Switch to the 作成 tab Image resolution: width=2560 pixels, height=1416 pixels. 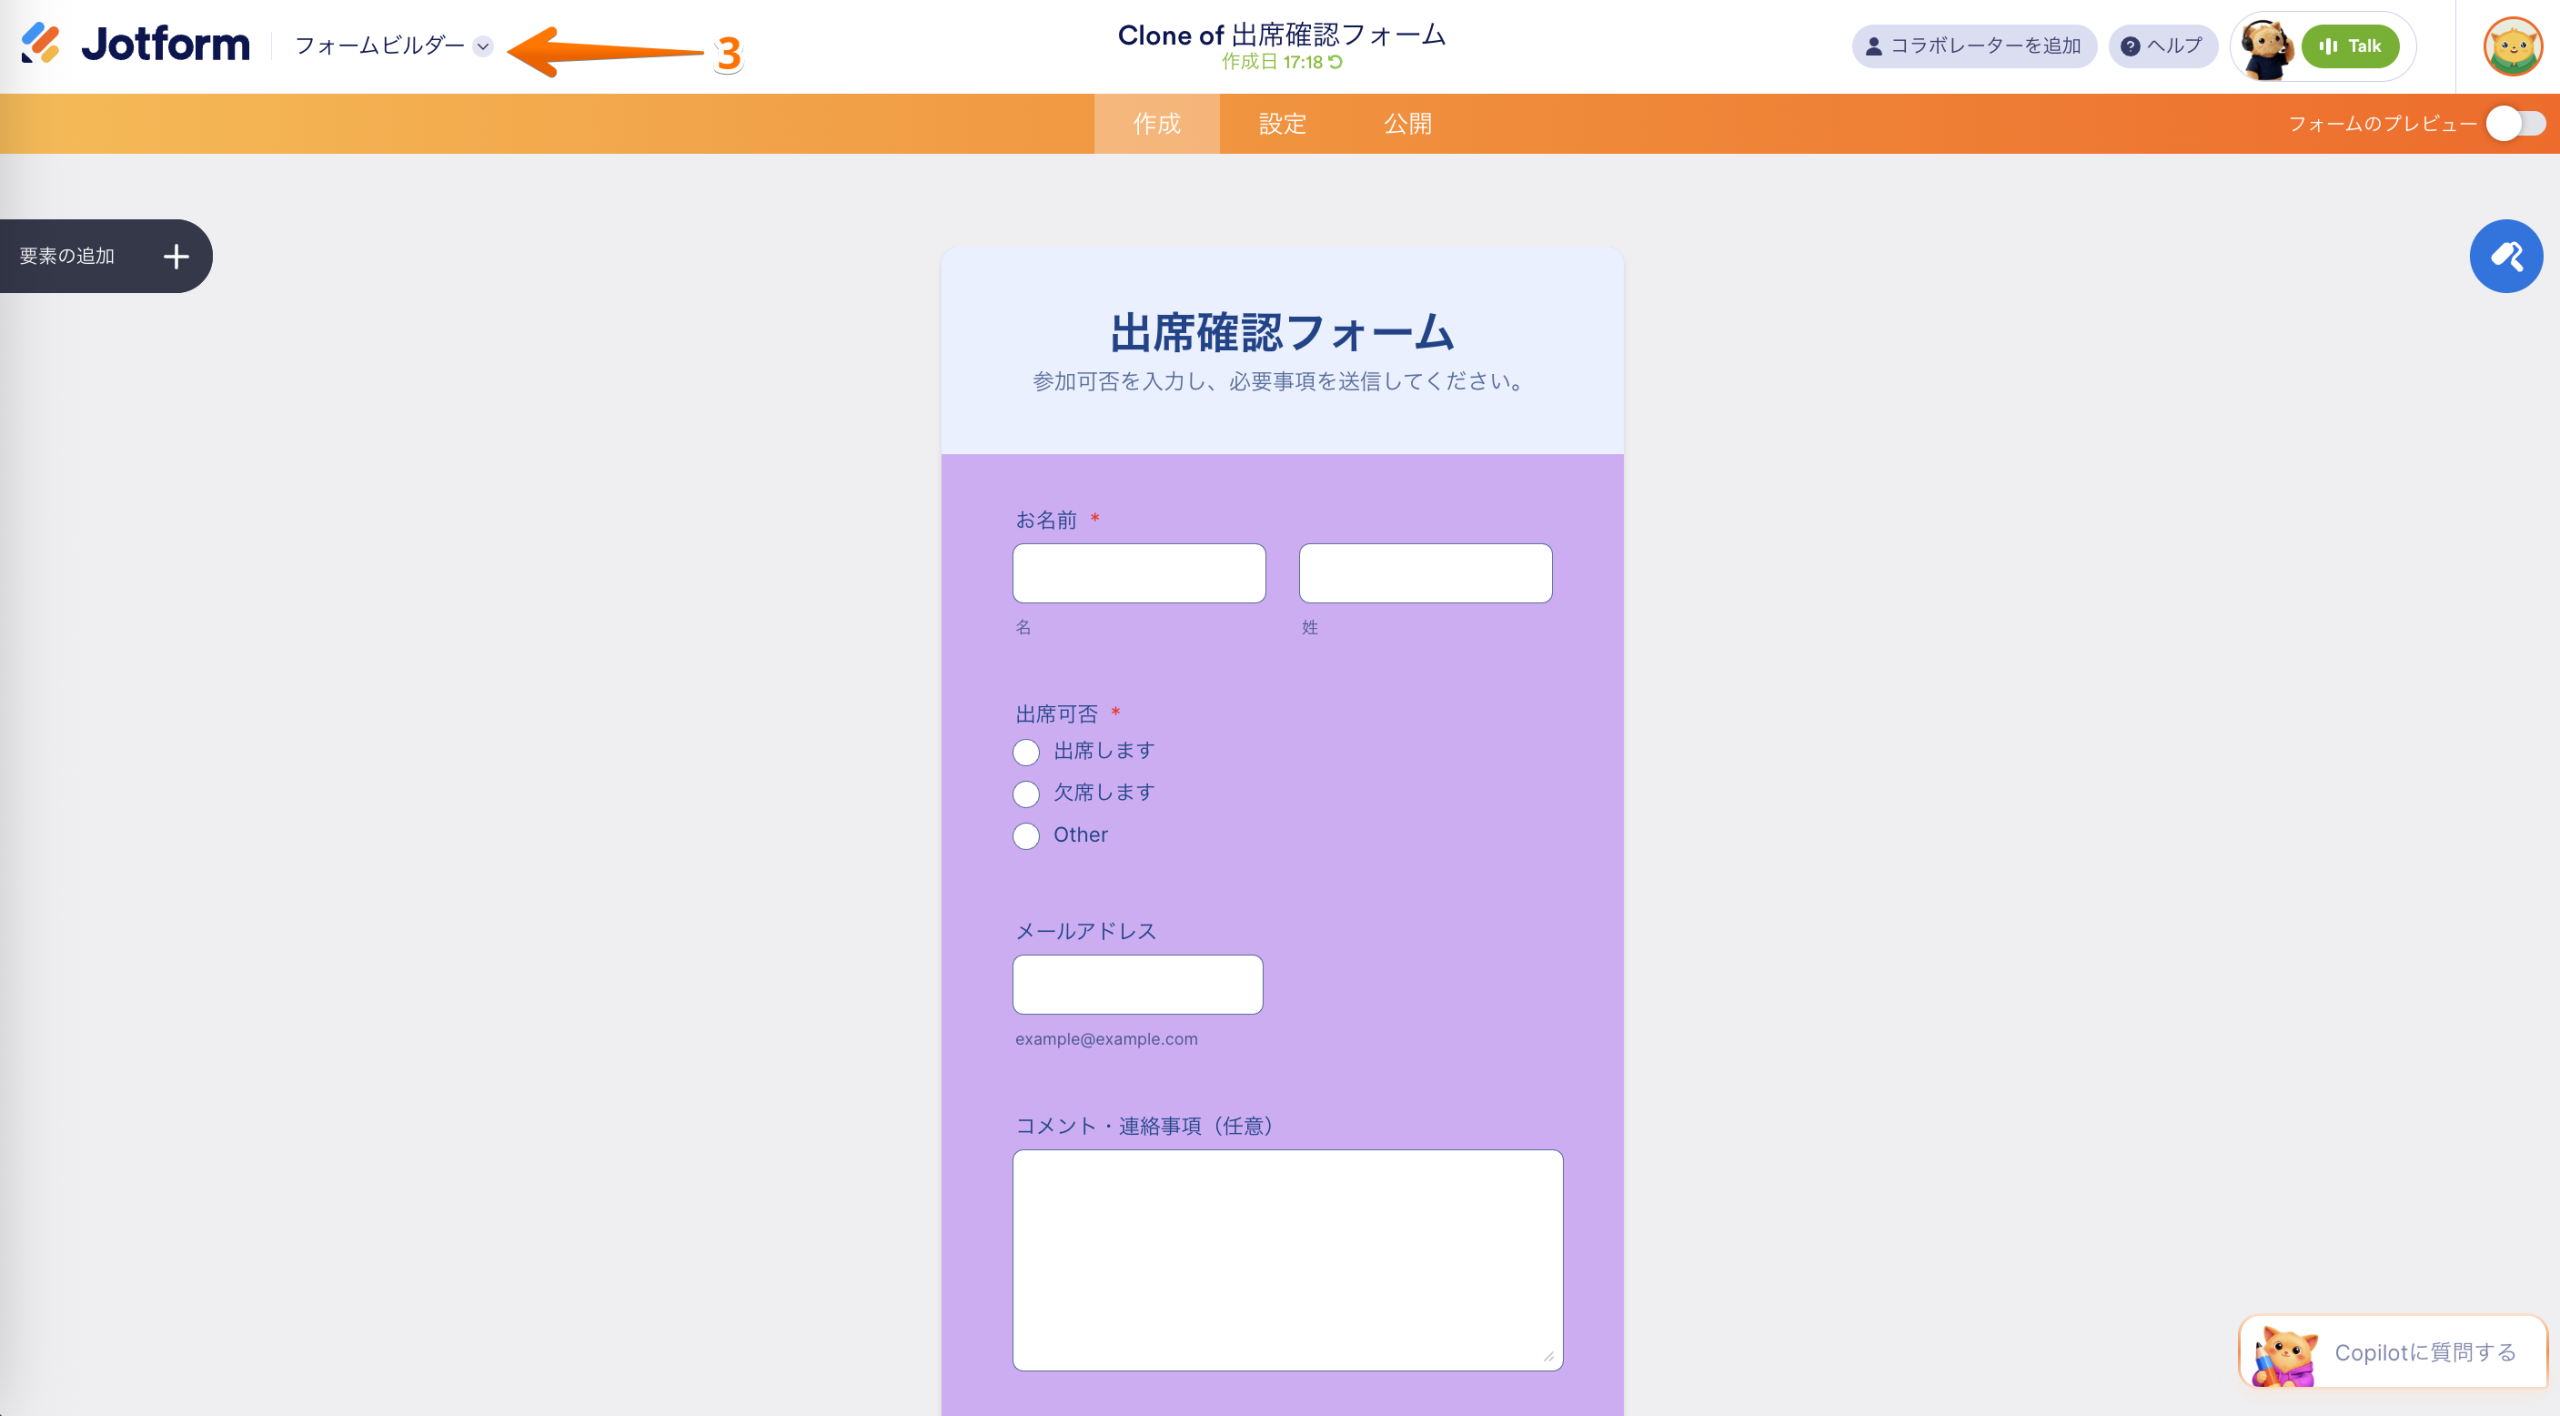tap(1157, 124)
